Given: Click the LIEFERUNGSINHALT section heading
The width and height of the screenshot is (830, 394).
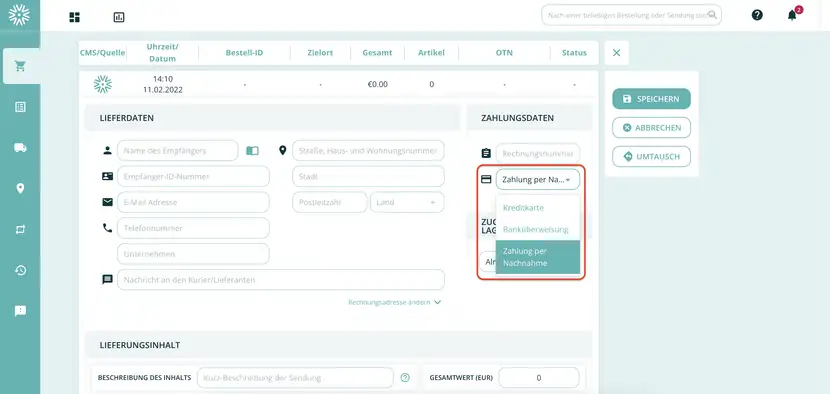Looking at the screenshot, I should [x=140, y=345].
